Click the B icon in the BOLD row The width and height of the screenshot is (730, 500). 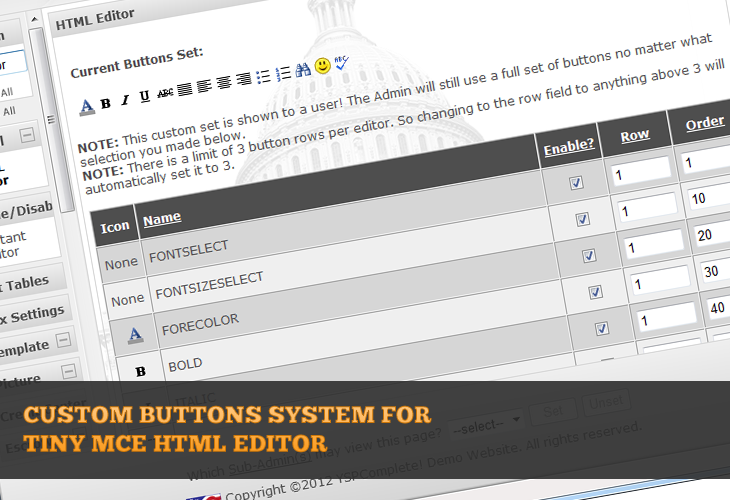(x=141, y=372)
